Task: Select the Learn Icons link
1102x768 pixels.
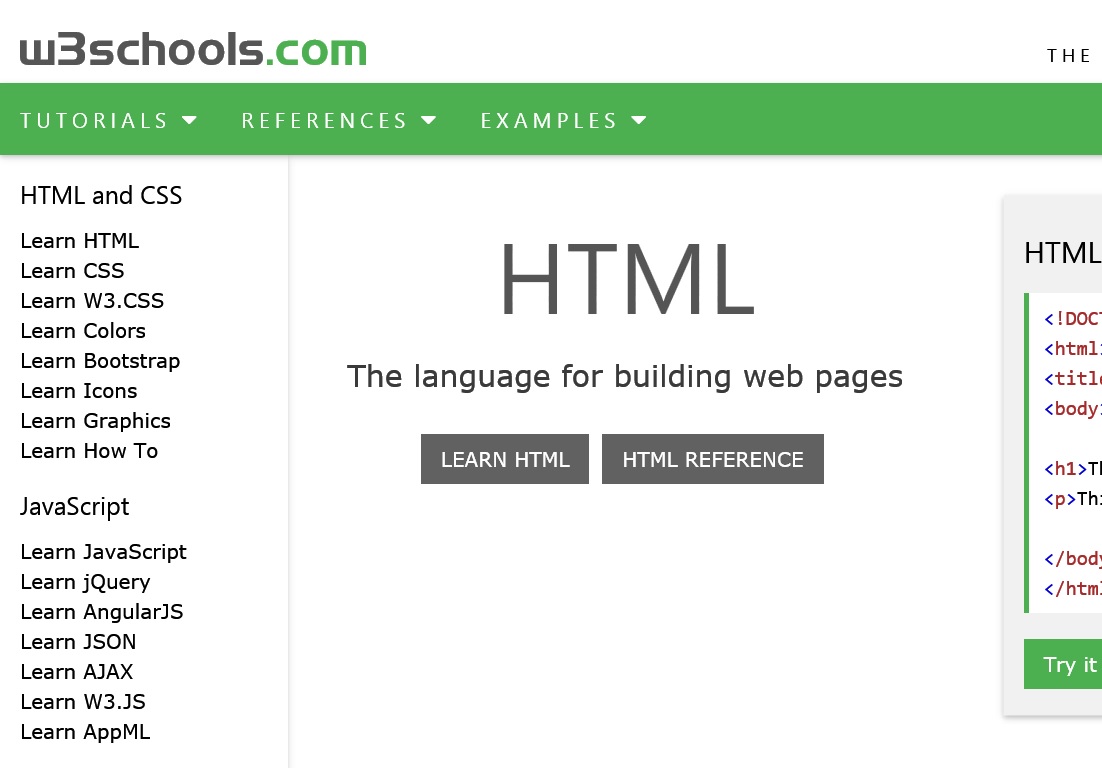Action: point(78,391)
